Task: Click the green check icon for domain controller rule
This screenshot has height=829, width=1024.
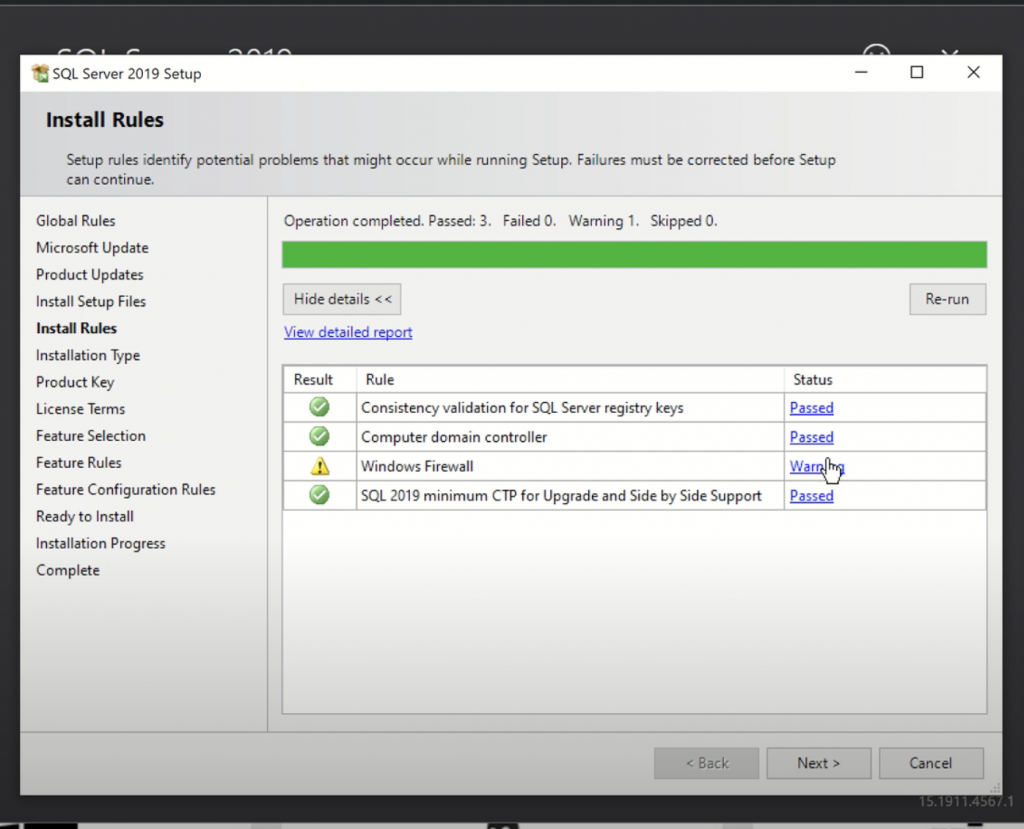Action: (x=319, y=436)
